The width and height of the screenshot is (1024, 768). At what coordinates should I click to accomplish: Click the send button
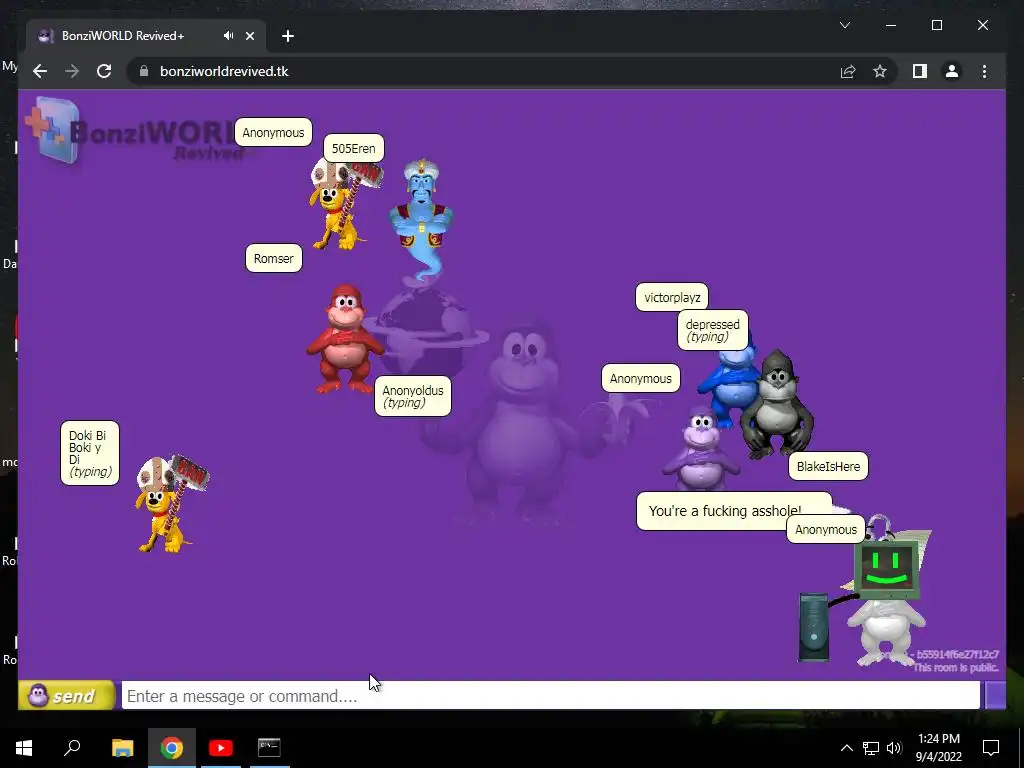(66, 696)
